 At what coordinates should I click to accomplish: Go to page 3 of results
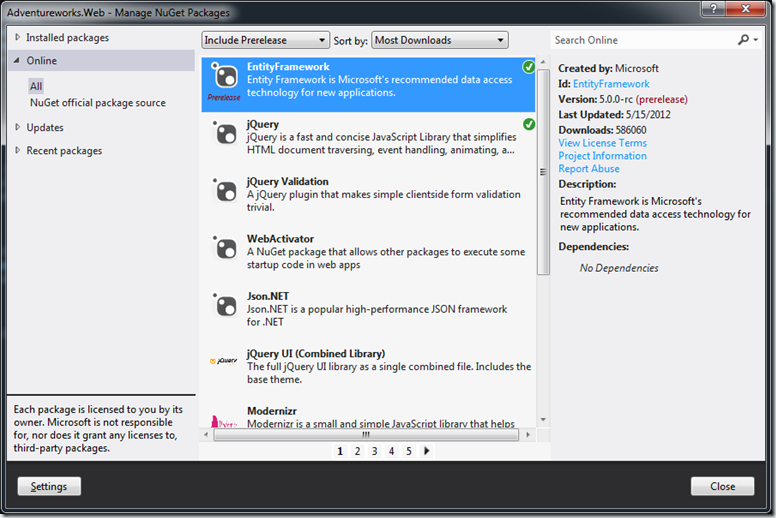tap(375, 451)
